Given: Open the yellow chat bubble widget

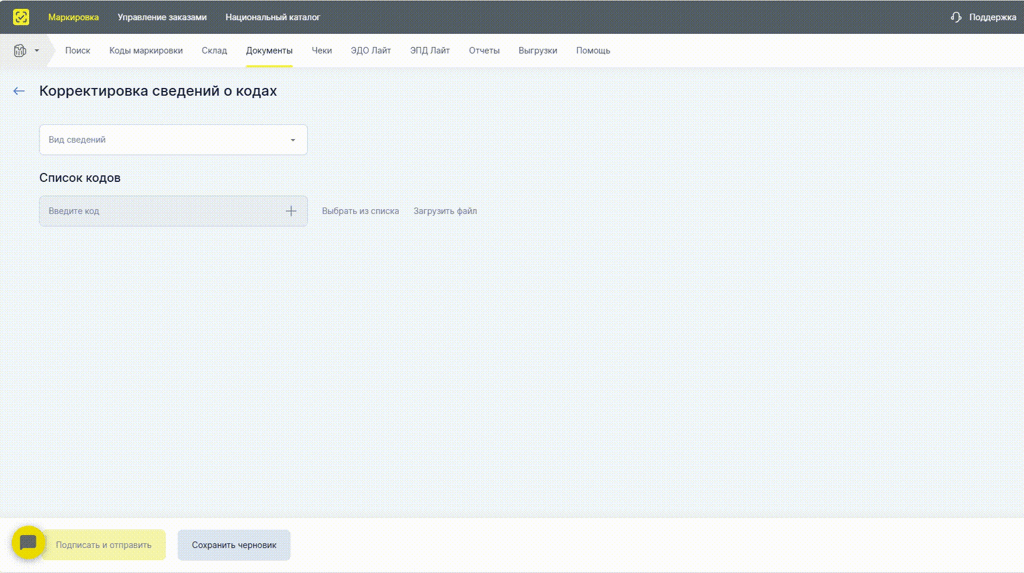Looking at the screenshot, I should click(x=28, y=543).
